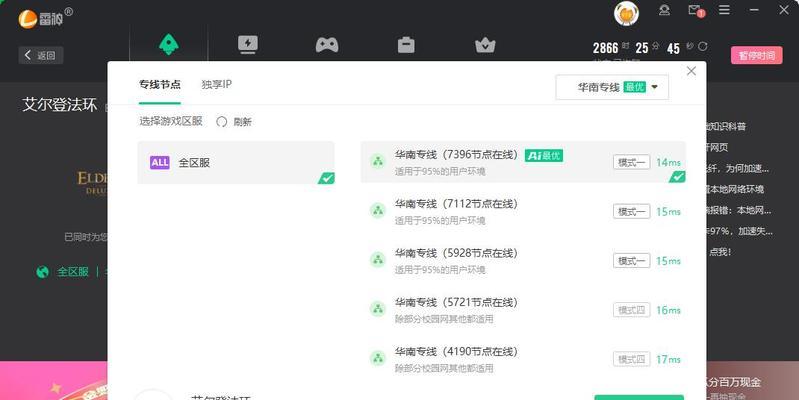Select node 华南专线（5928节点在线）
Image resolution: width=799 pixels, height=400 pixels.
click(x=523, y=260)
